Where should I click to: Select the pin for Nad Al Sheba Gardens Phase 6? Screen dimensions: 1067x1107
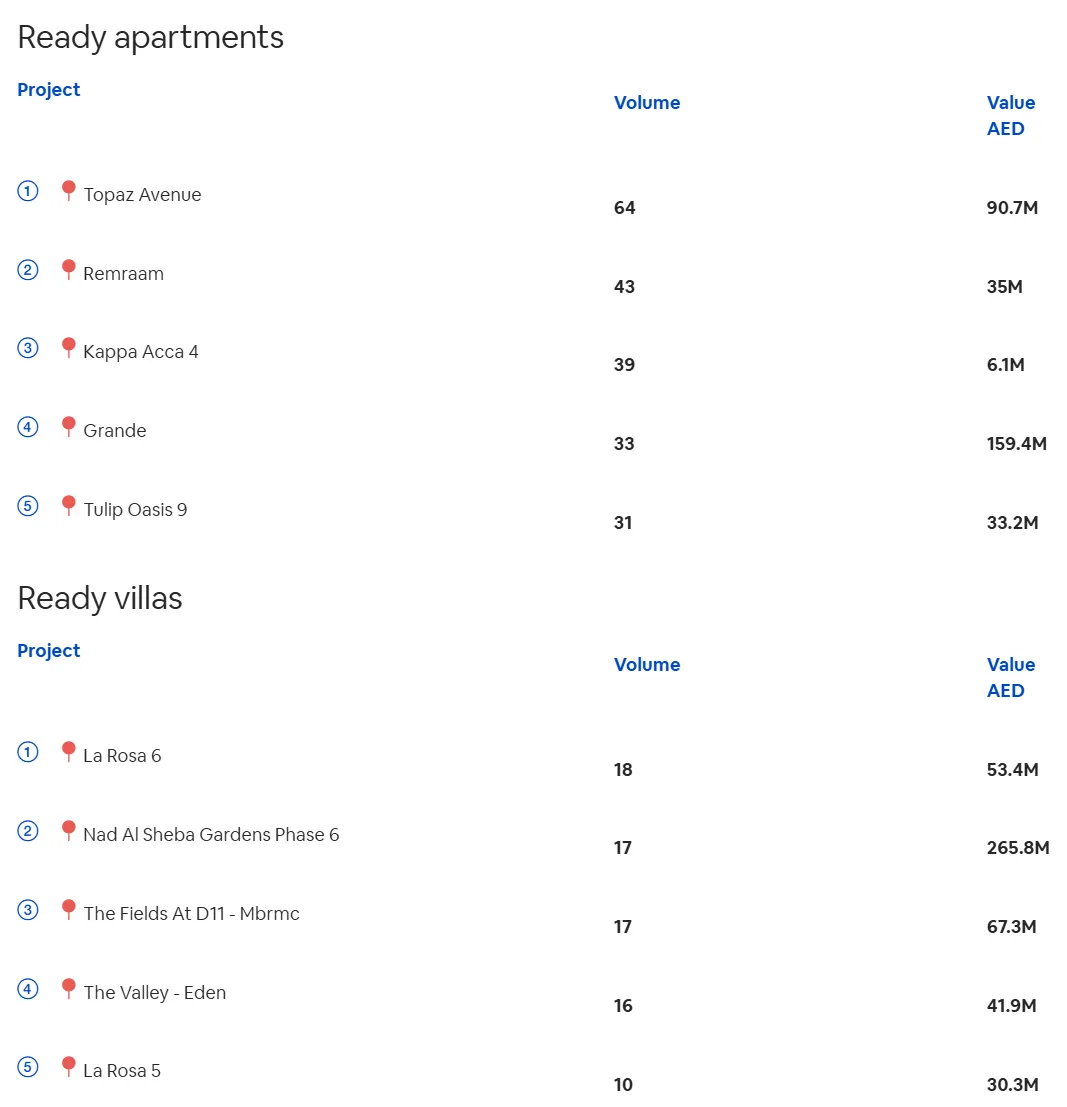click(68, 830)
